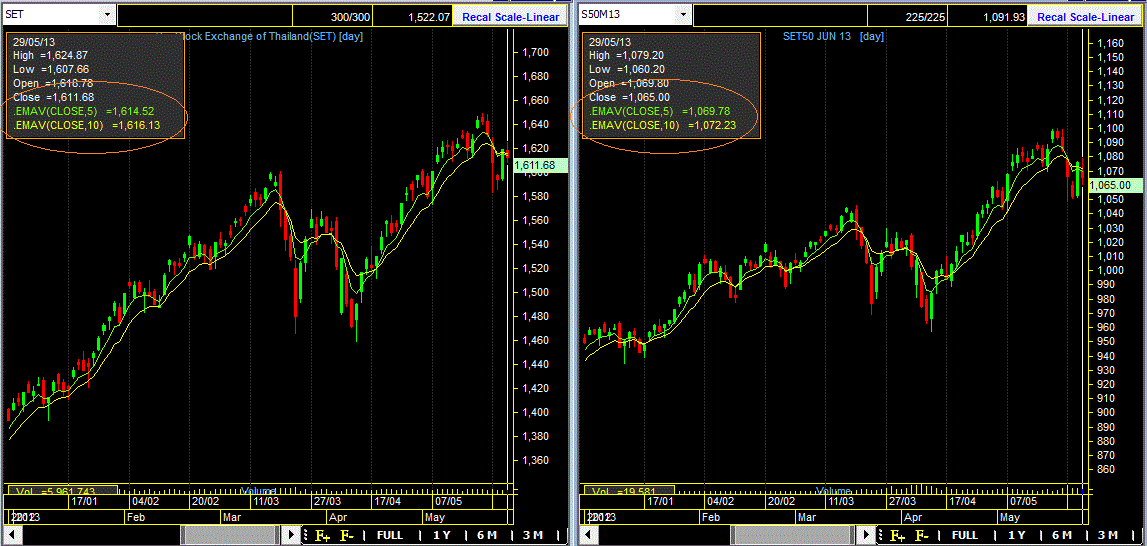The width and height of the screenshot is (1147, 546).
Task: Click Apr month label on S50M13 timeline
Action: [x=913, y=517]
